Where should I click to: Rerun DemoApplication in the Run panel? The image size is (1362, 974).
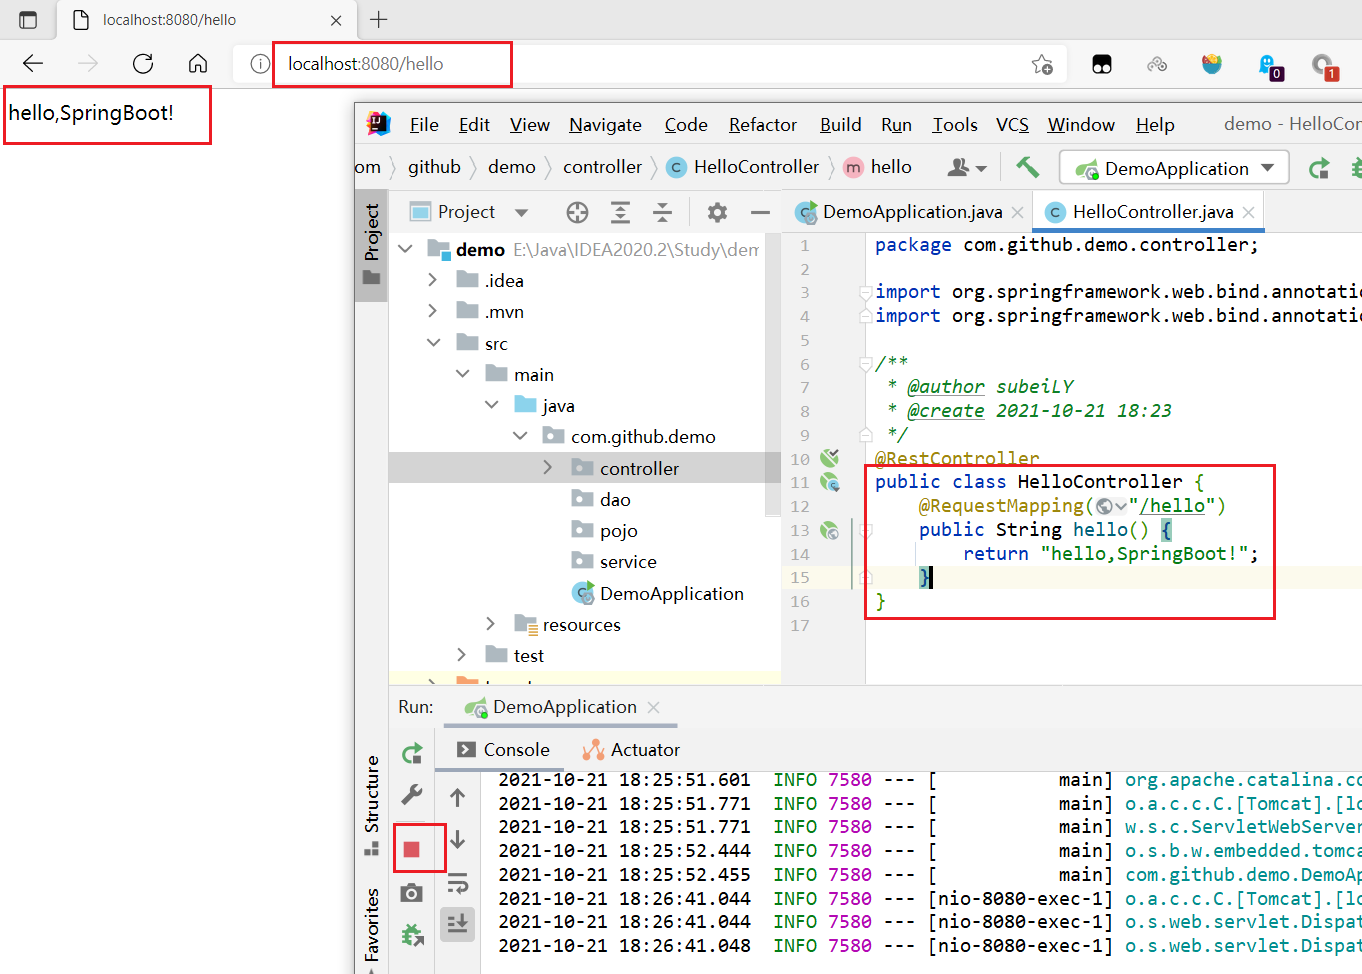point(412,754)
